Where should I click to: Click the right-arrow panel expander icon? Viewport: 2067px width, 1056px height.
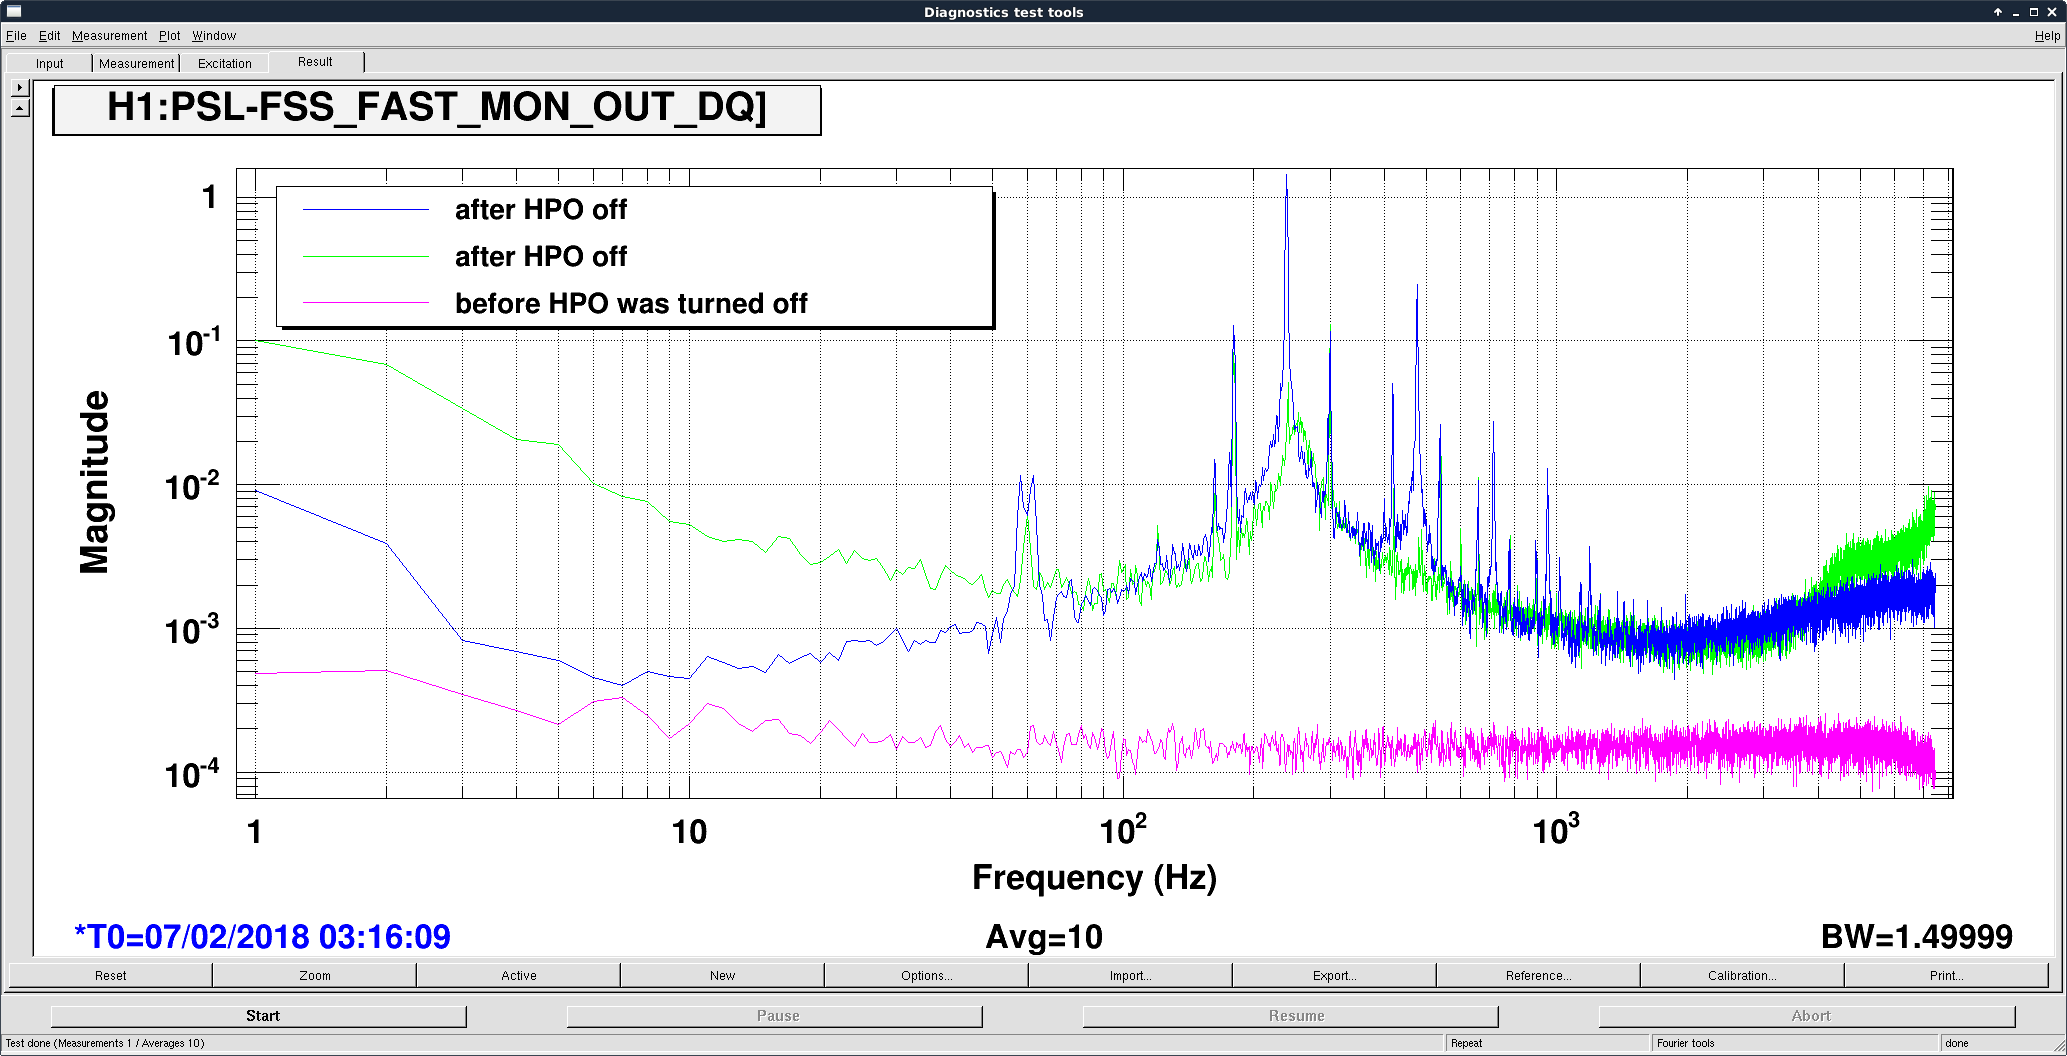click(x=19, y=88)
